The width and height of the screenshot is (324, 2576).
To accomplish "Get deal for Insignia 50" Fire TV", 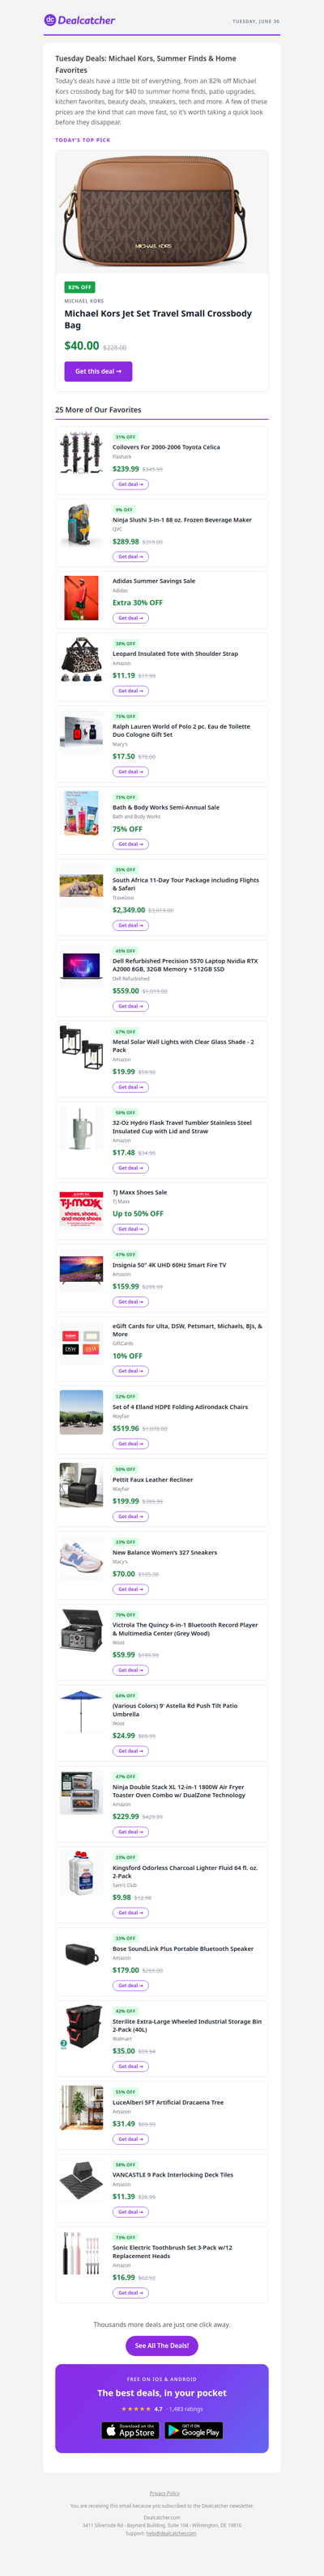I will click(x=130, y=1301).
